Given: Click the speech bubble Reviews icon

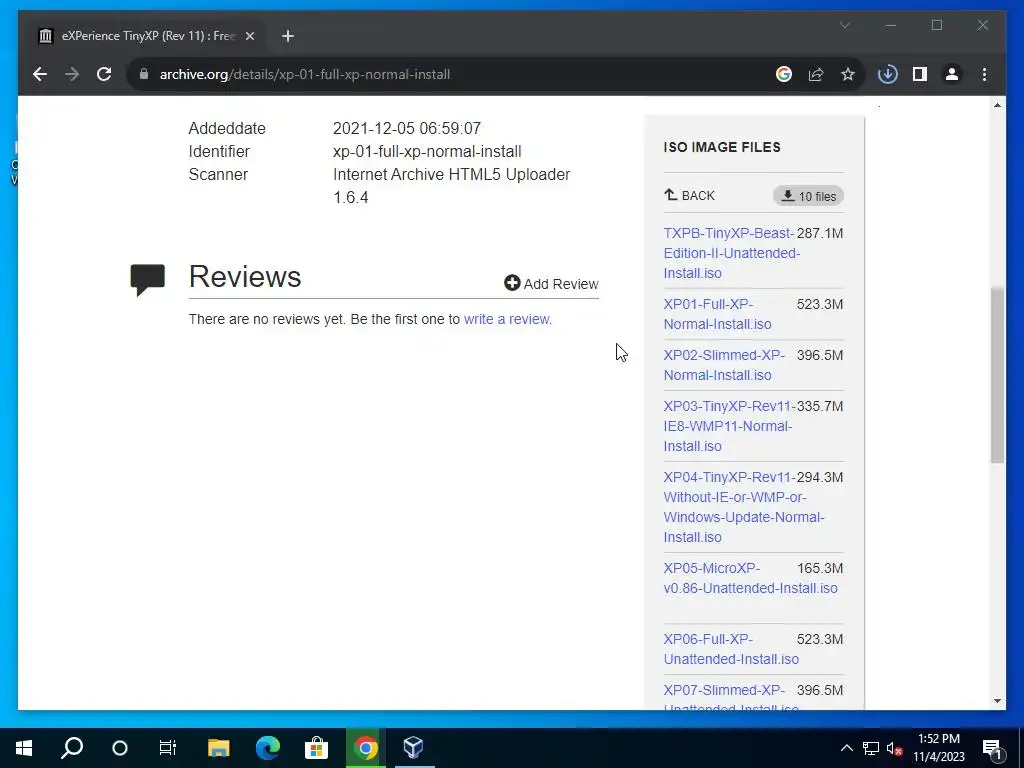Looking at the screenshot, I should pos(148,280).
